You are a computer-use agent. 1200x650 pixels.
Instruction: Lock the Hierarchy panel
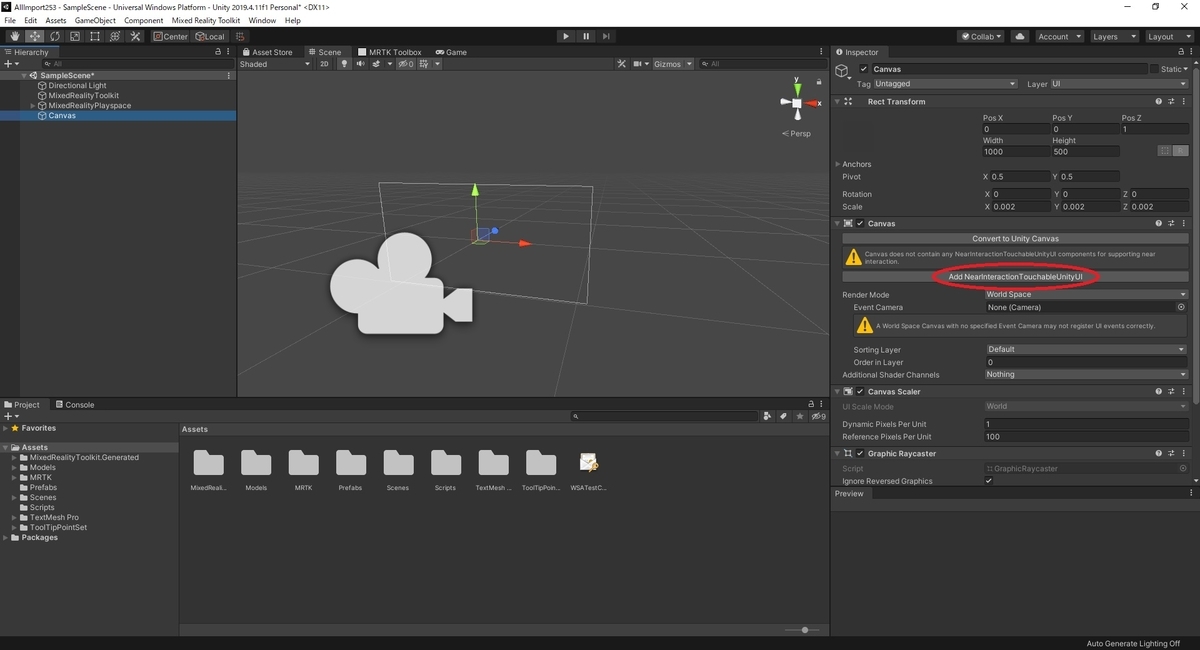click(217, 52)
